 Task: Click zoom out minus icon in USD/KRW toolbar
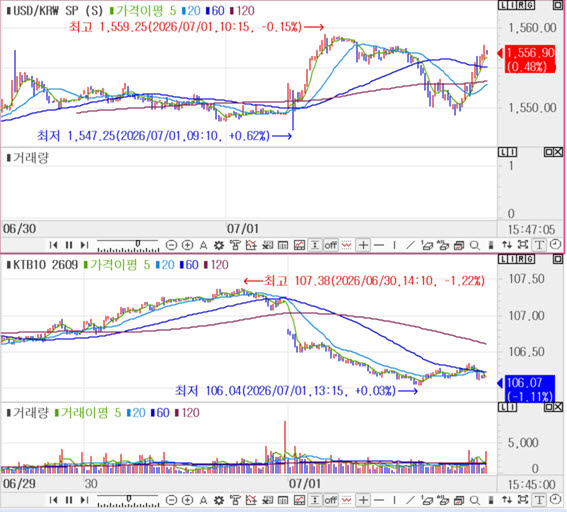(x=171, y=246)
